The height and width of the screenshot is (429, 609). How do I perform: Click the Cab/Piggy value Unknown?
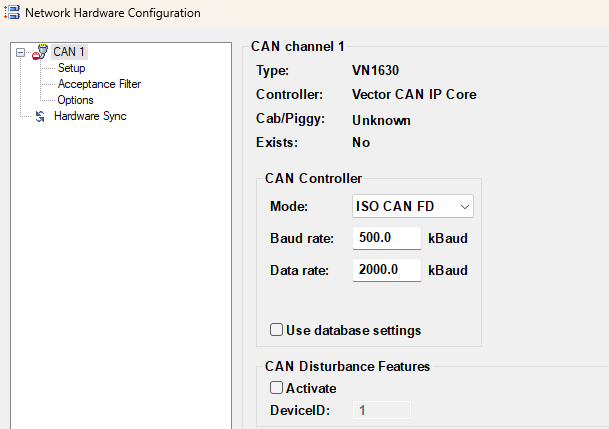coord(381,120)
